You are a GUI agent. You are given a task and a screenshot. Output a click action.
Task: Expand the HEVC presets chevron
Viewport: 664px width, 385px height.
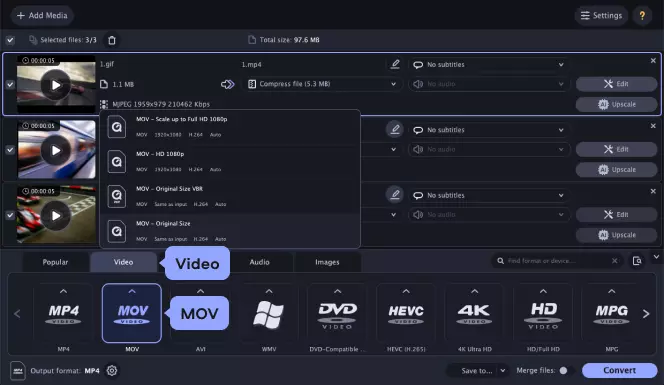(406, 291)
